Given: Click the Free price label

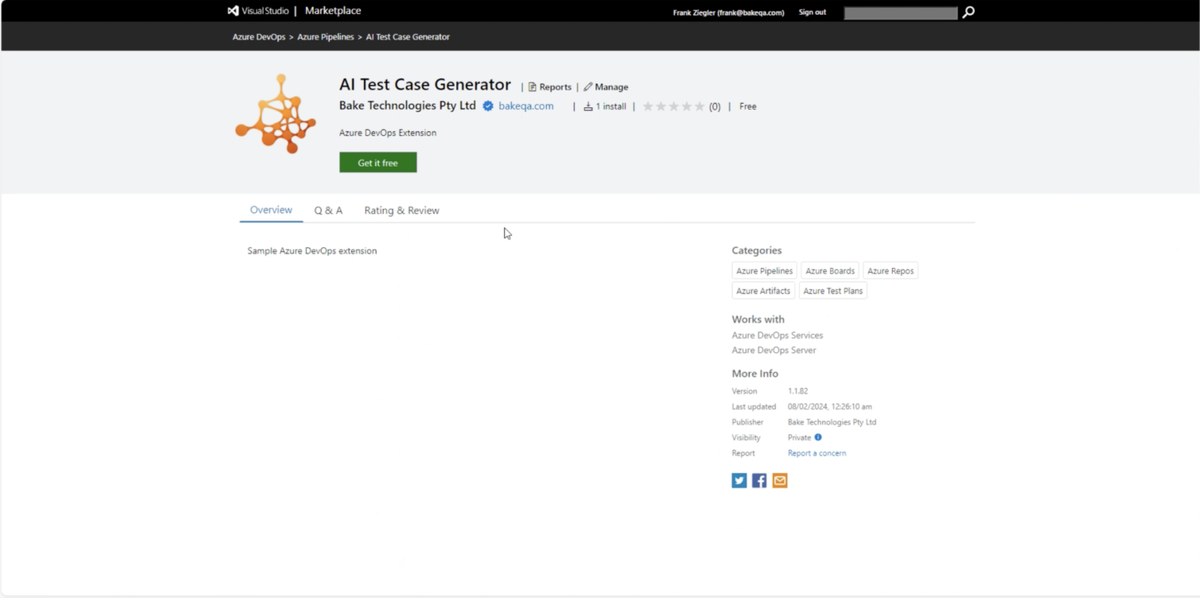Looking at the screenshot, I should [748, 106].
